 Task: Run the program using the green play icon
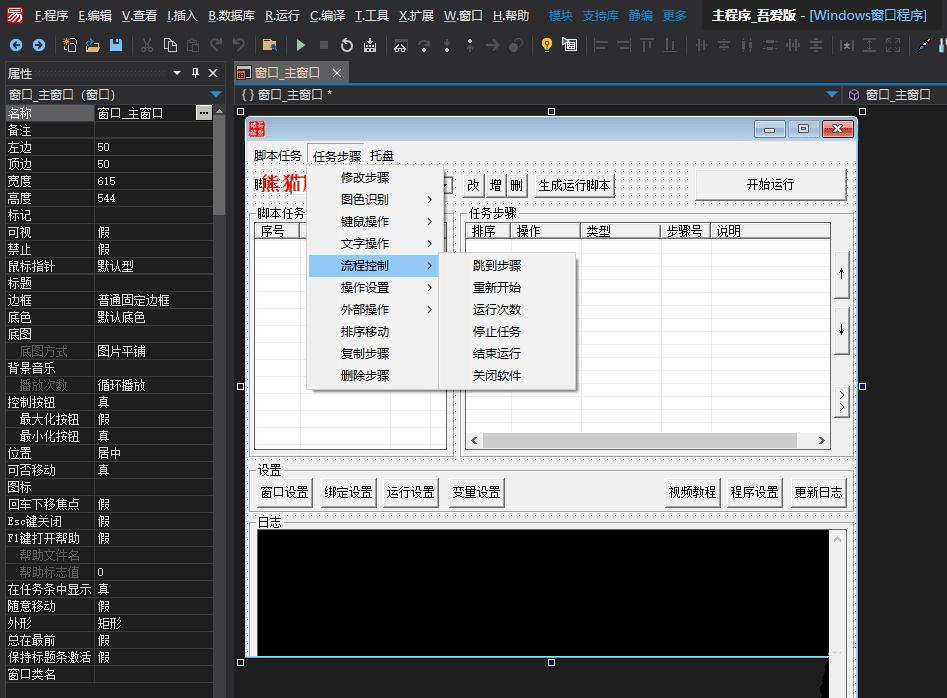302,45
